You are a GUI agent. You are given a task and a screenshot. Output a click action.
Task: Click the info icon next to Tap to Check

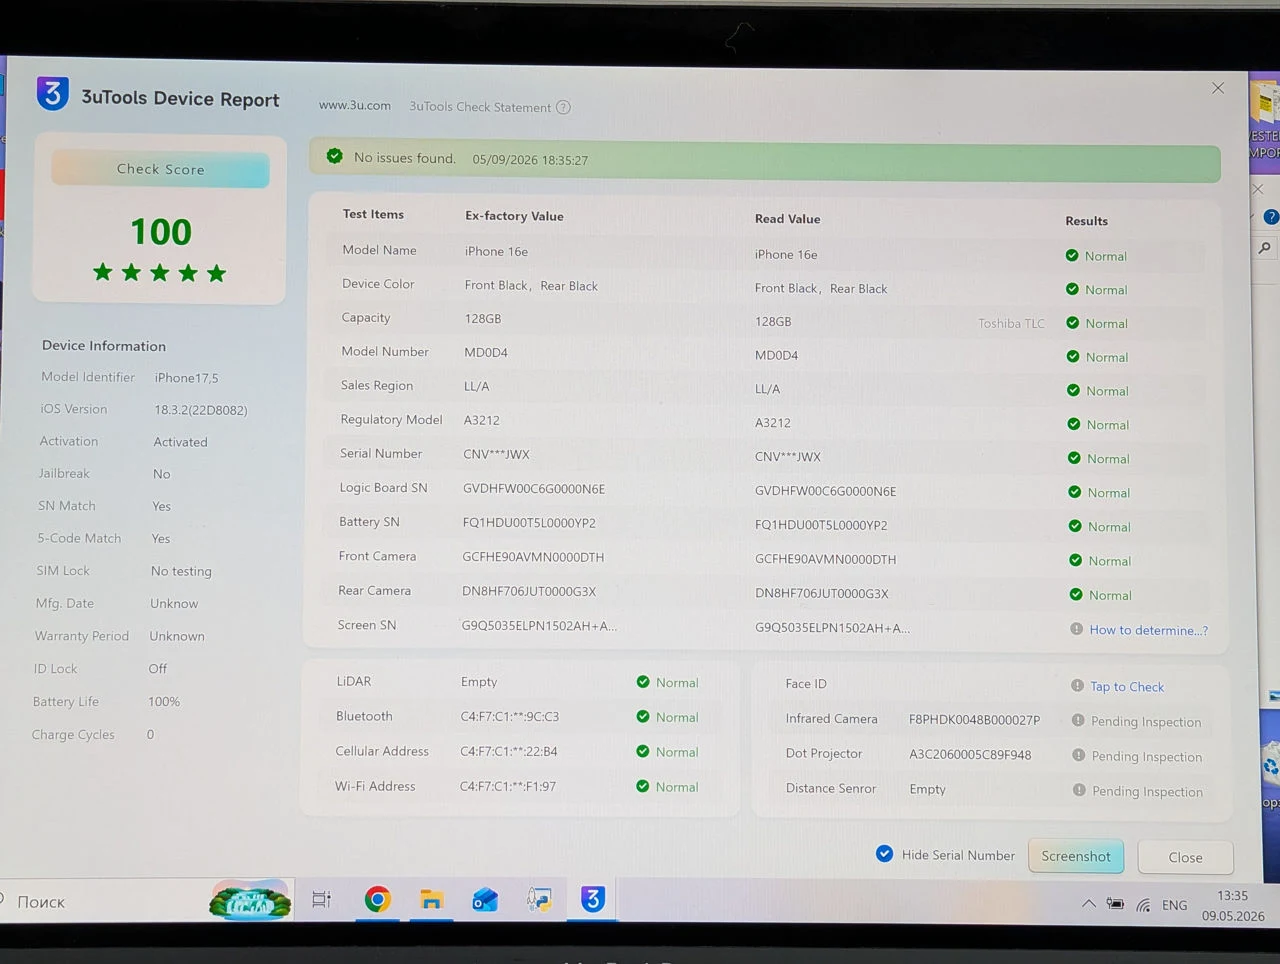pyautogui.click(x=1077, y=686)
